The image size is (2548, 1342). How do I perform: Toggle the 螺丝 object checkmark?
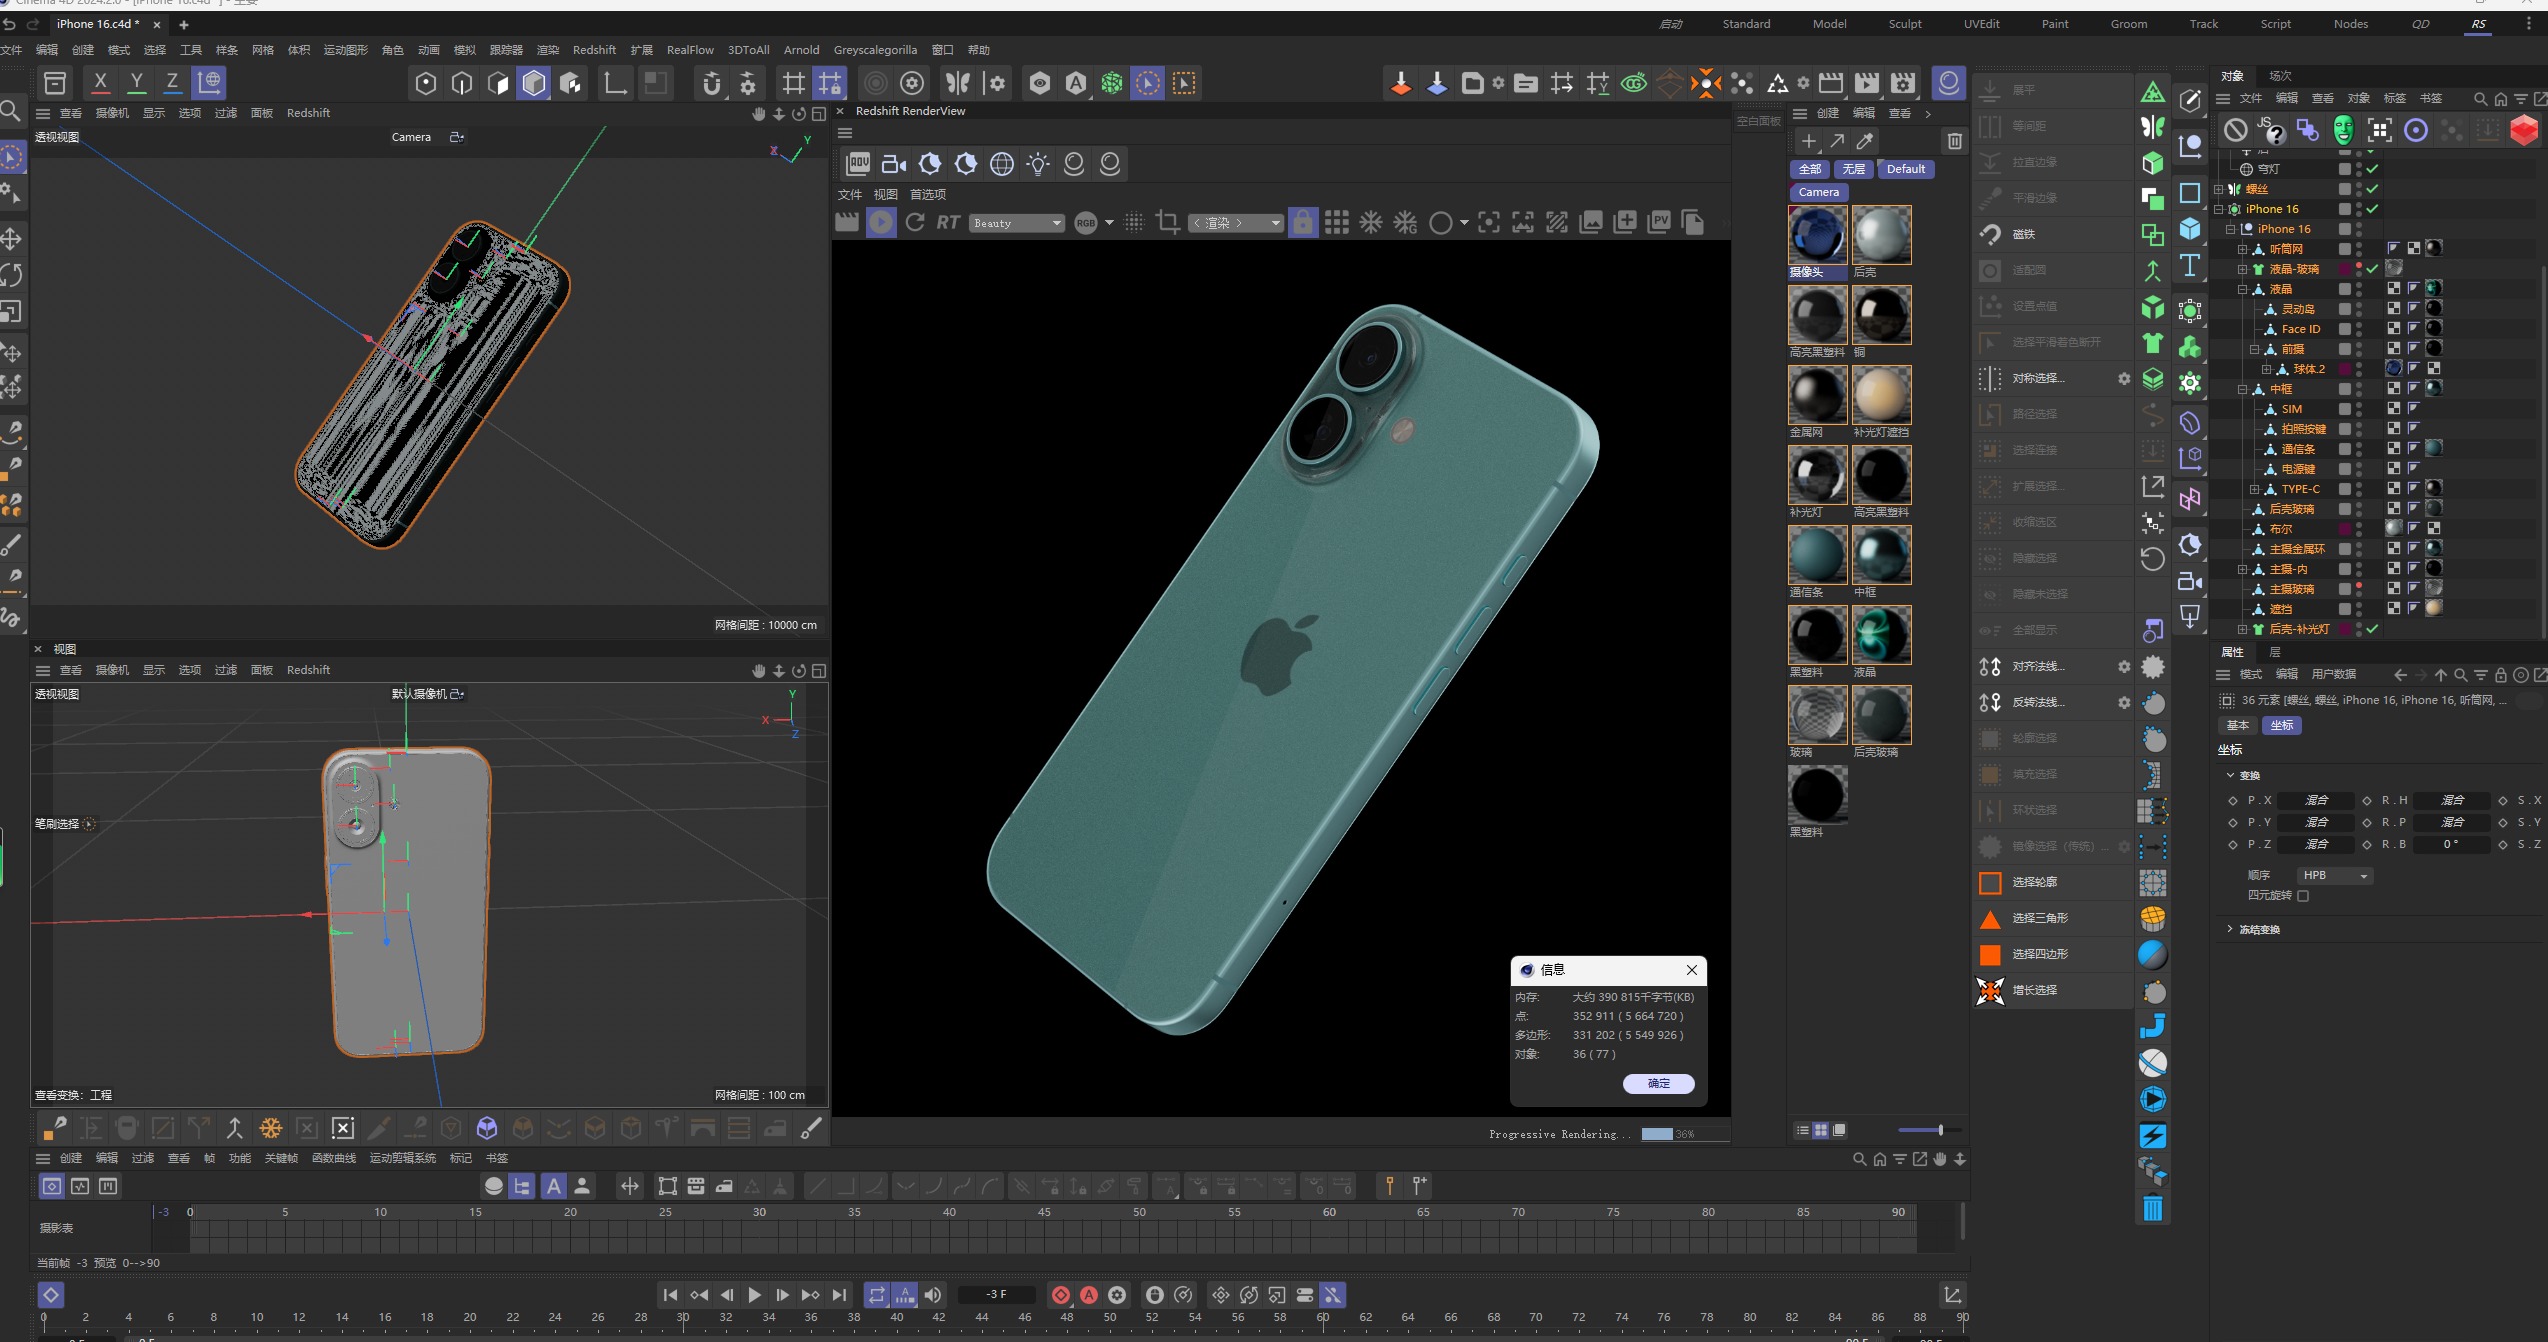2372,189
